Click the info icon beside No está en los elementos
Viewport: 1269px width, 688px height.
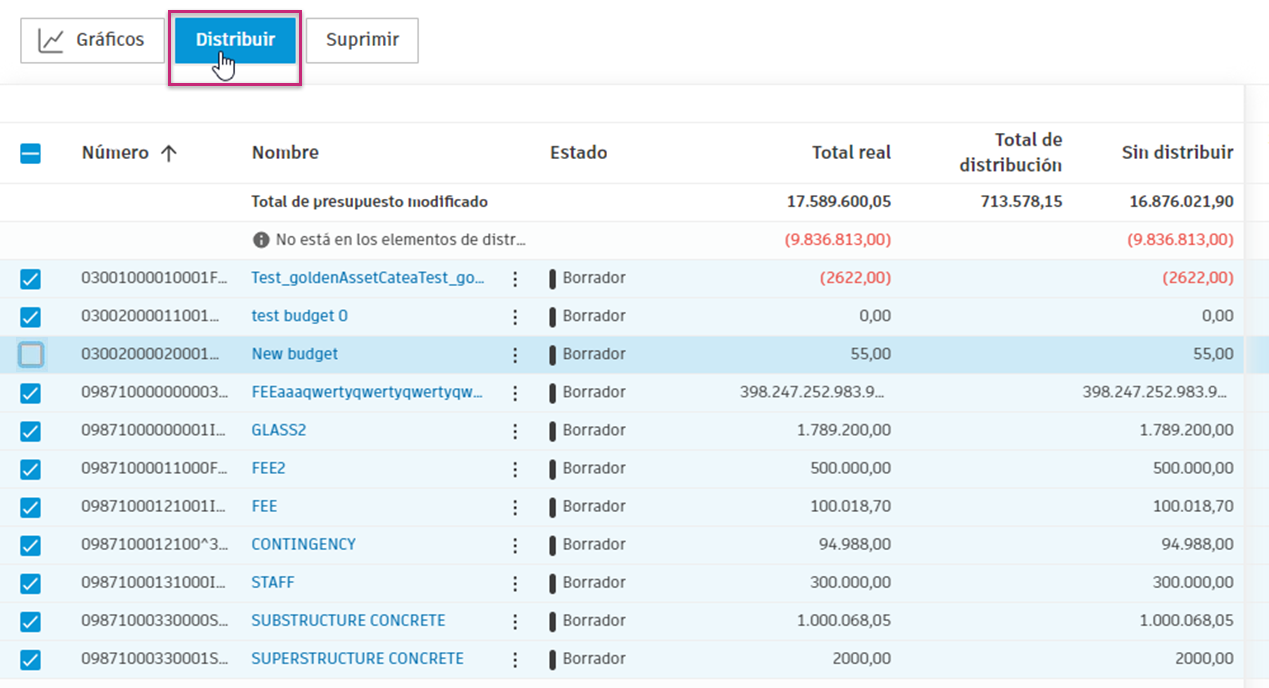click(261, 240)
